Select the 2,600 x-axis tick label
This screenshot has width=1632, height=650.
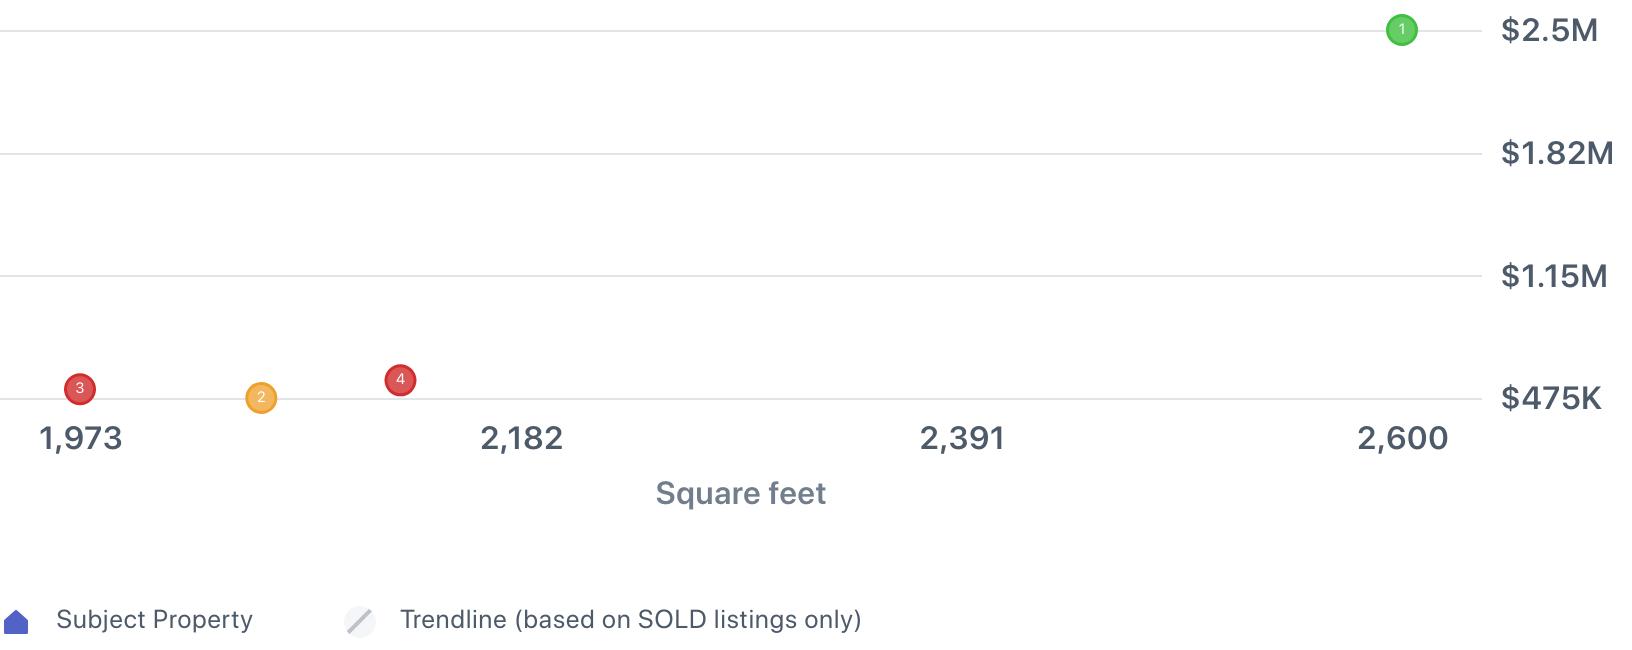point(1402,438)
